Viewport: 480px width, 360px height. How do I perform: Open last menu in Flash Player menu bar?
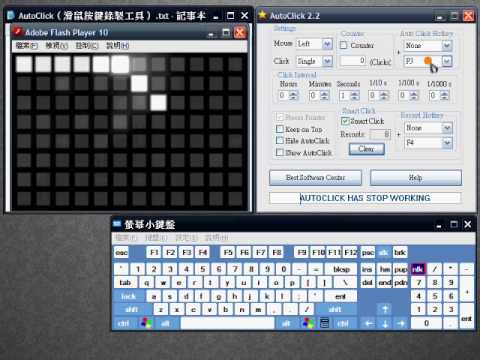tap(118, 46)
